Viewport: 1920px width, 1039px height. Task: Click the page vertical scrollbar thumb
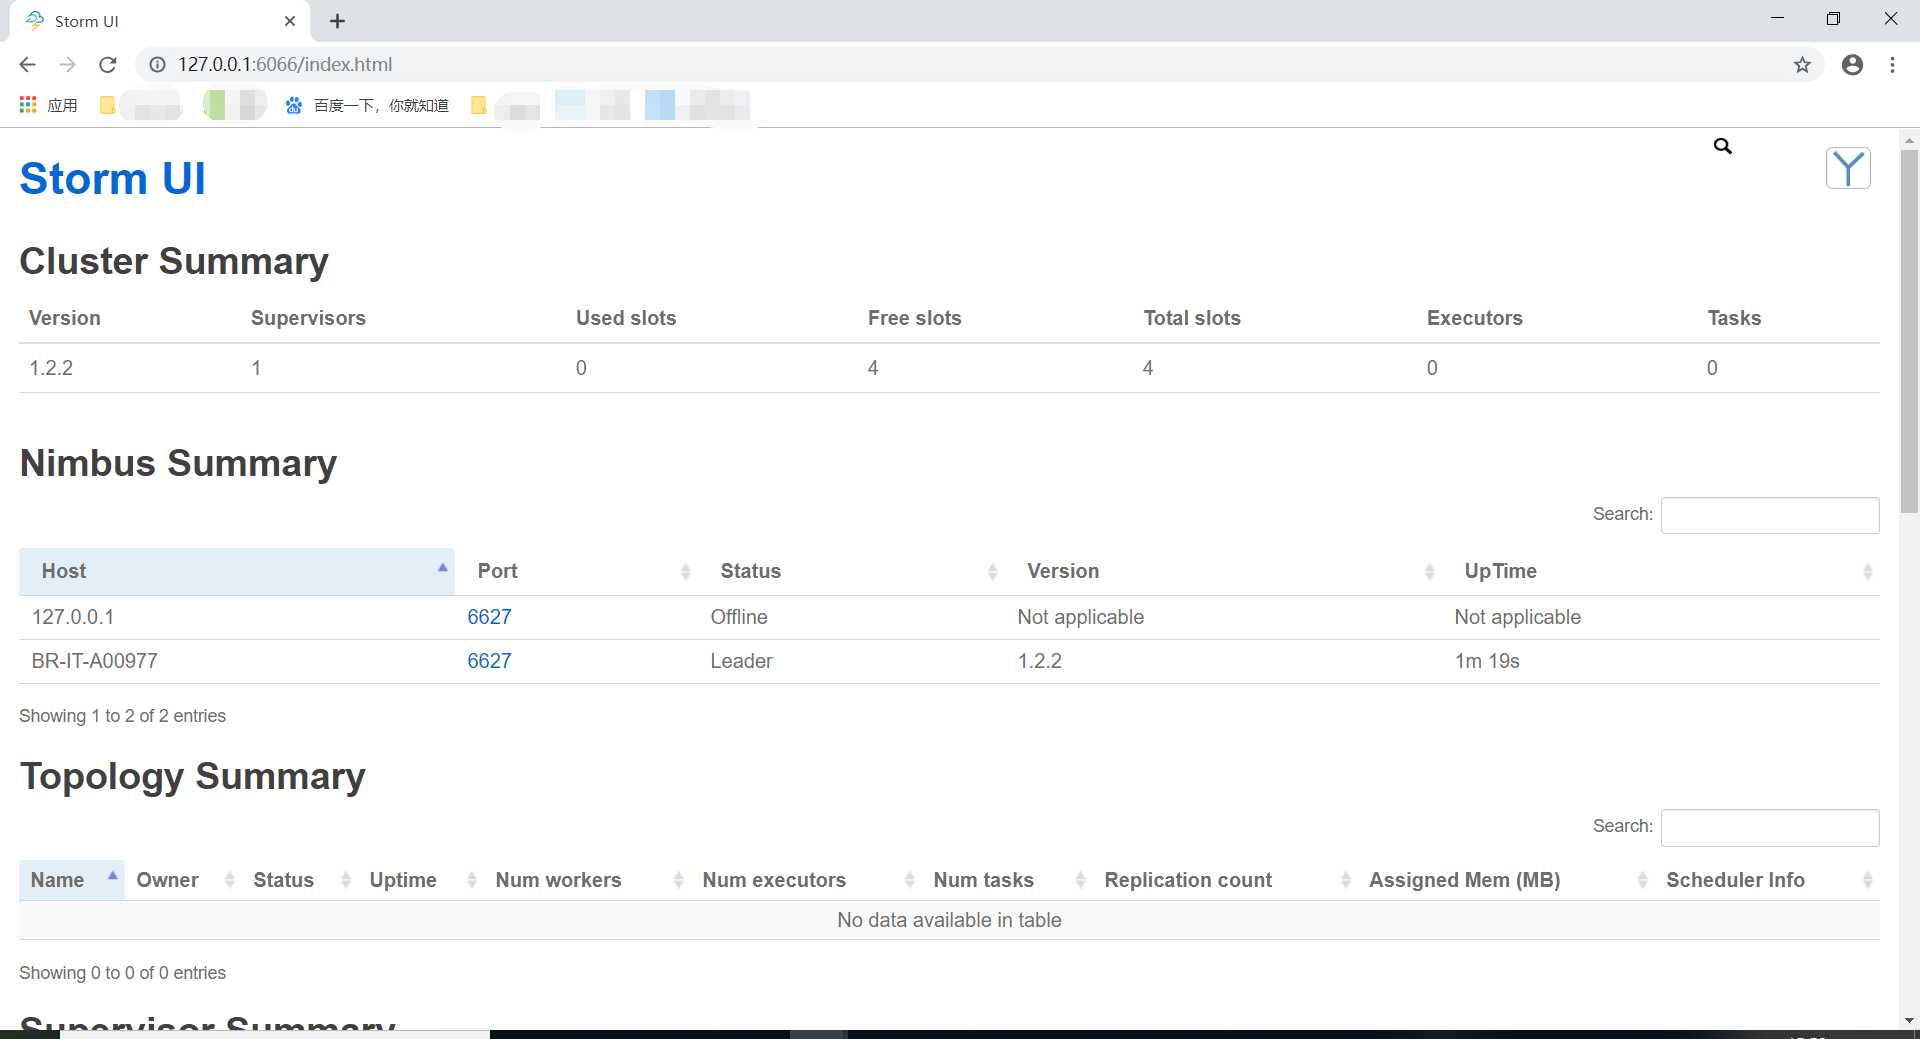(x=1909, y=332)
